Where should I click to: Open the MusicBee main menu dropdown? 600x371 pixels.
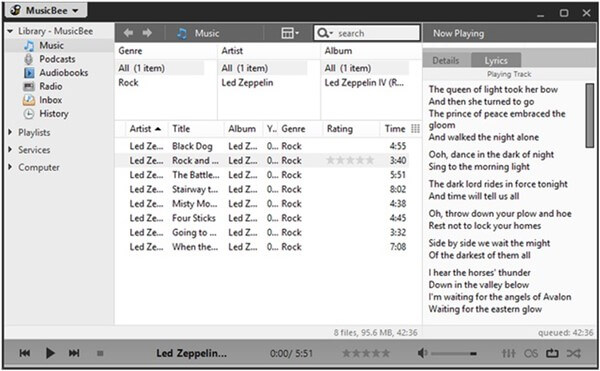click(46, 10)
